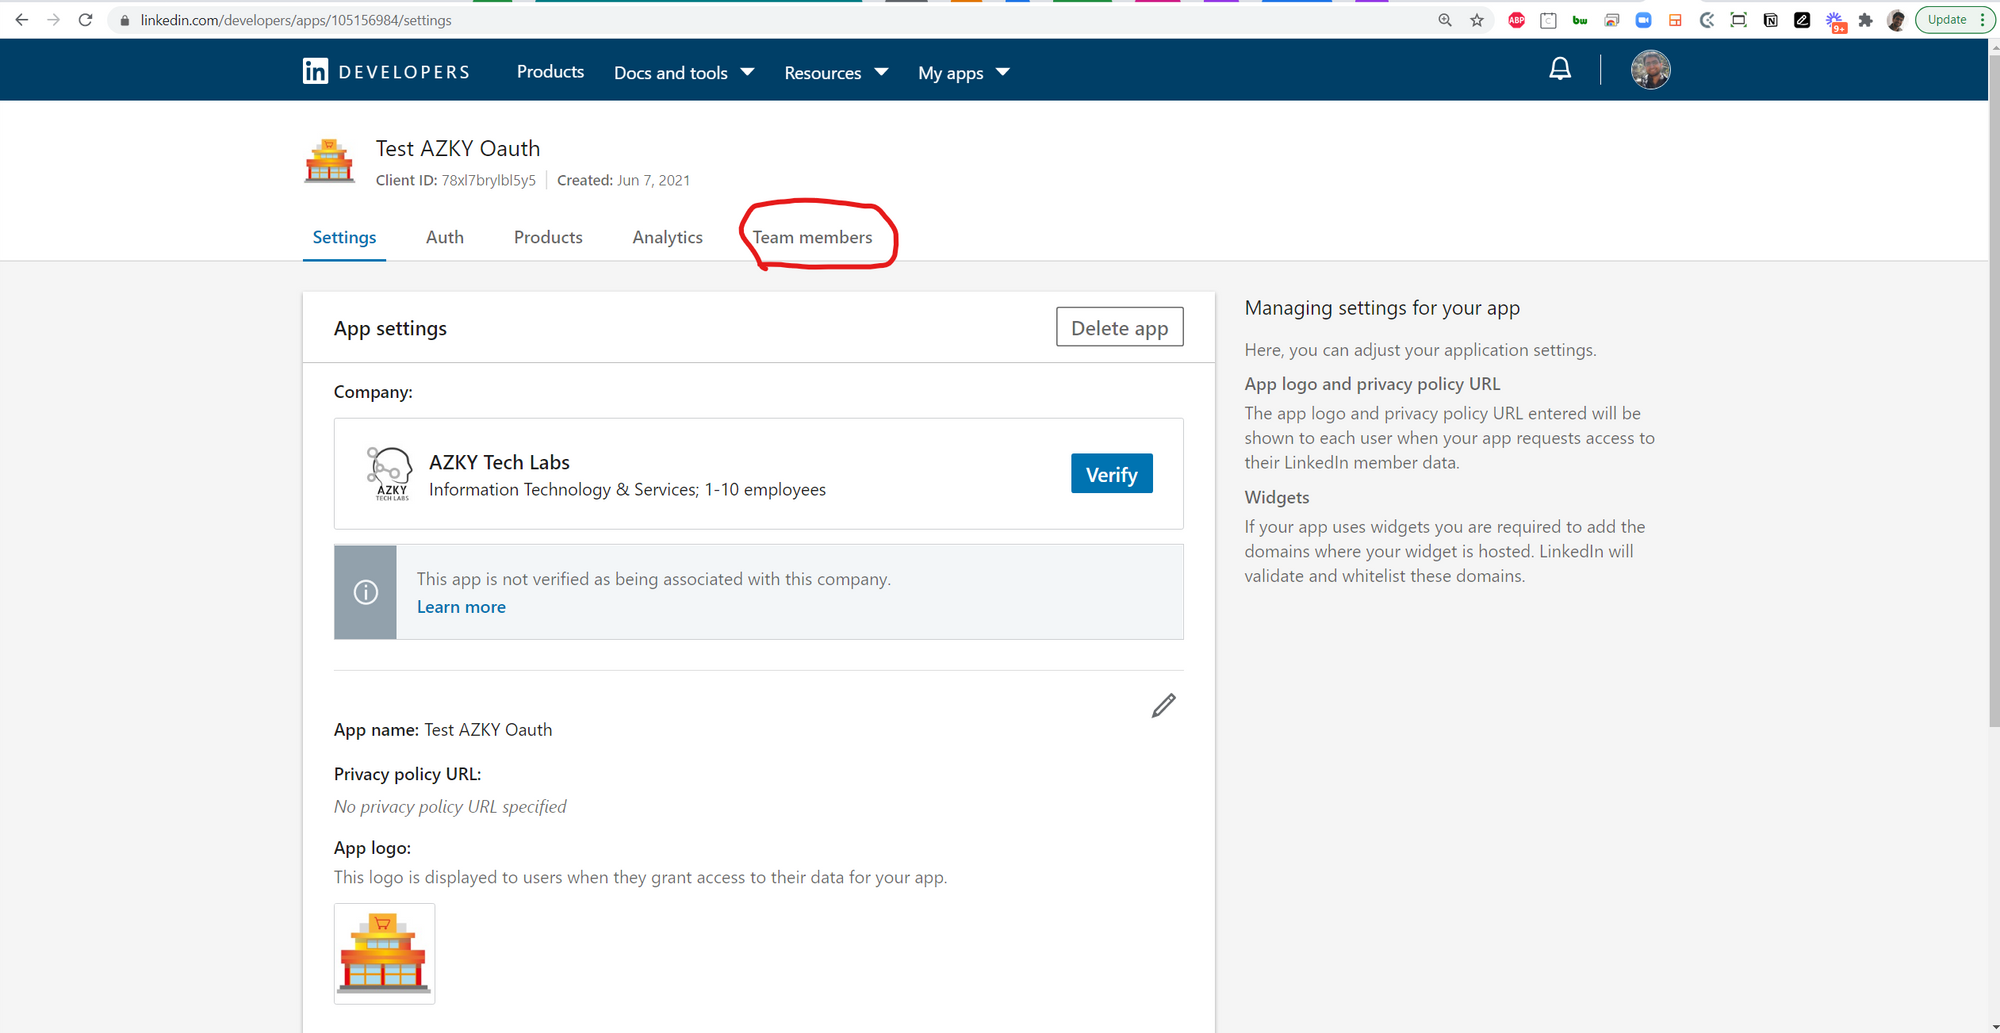Click the info icon in verification notice
The width and height of the screenshot is (2000, 1033).
click(366, 592)
